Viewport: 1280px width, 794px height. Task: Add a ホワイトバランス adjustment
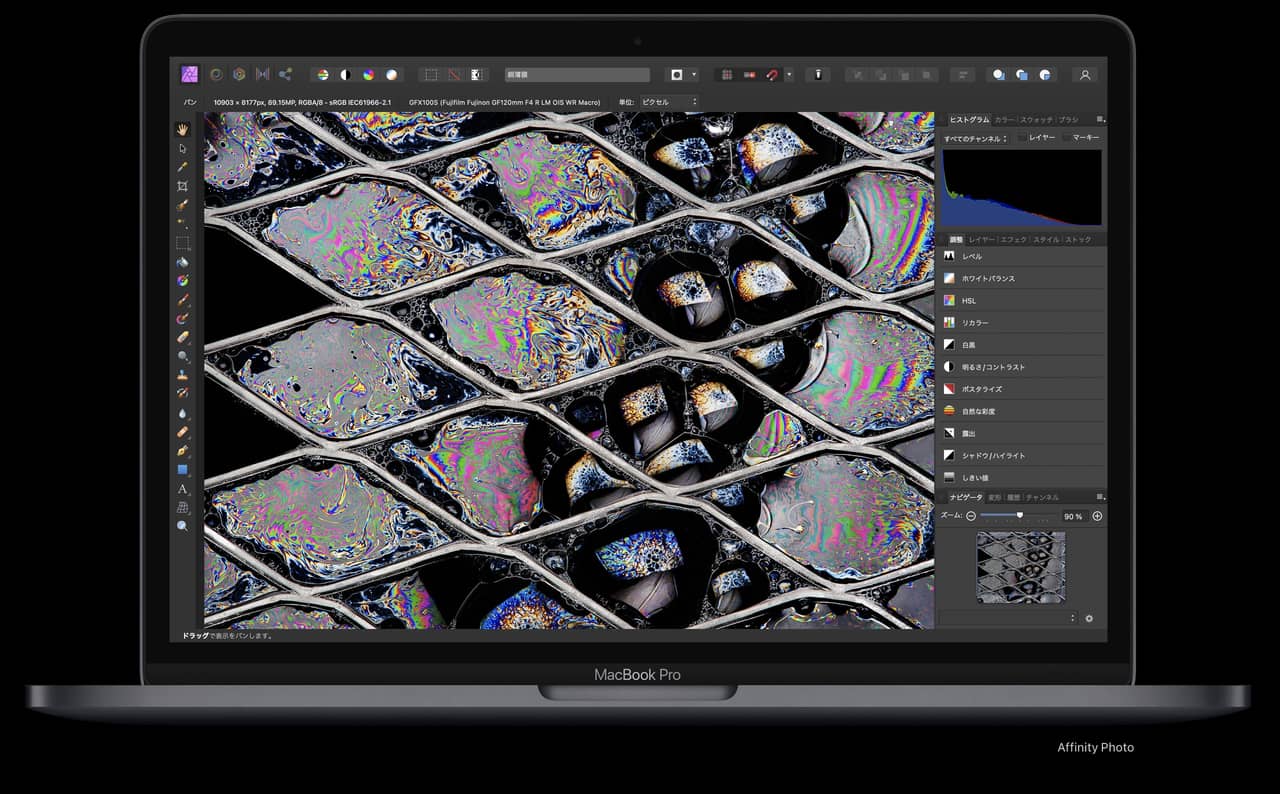(x=987, y=278)
